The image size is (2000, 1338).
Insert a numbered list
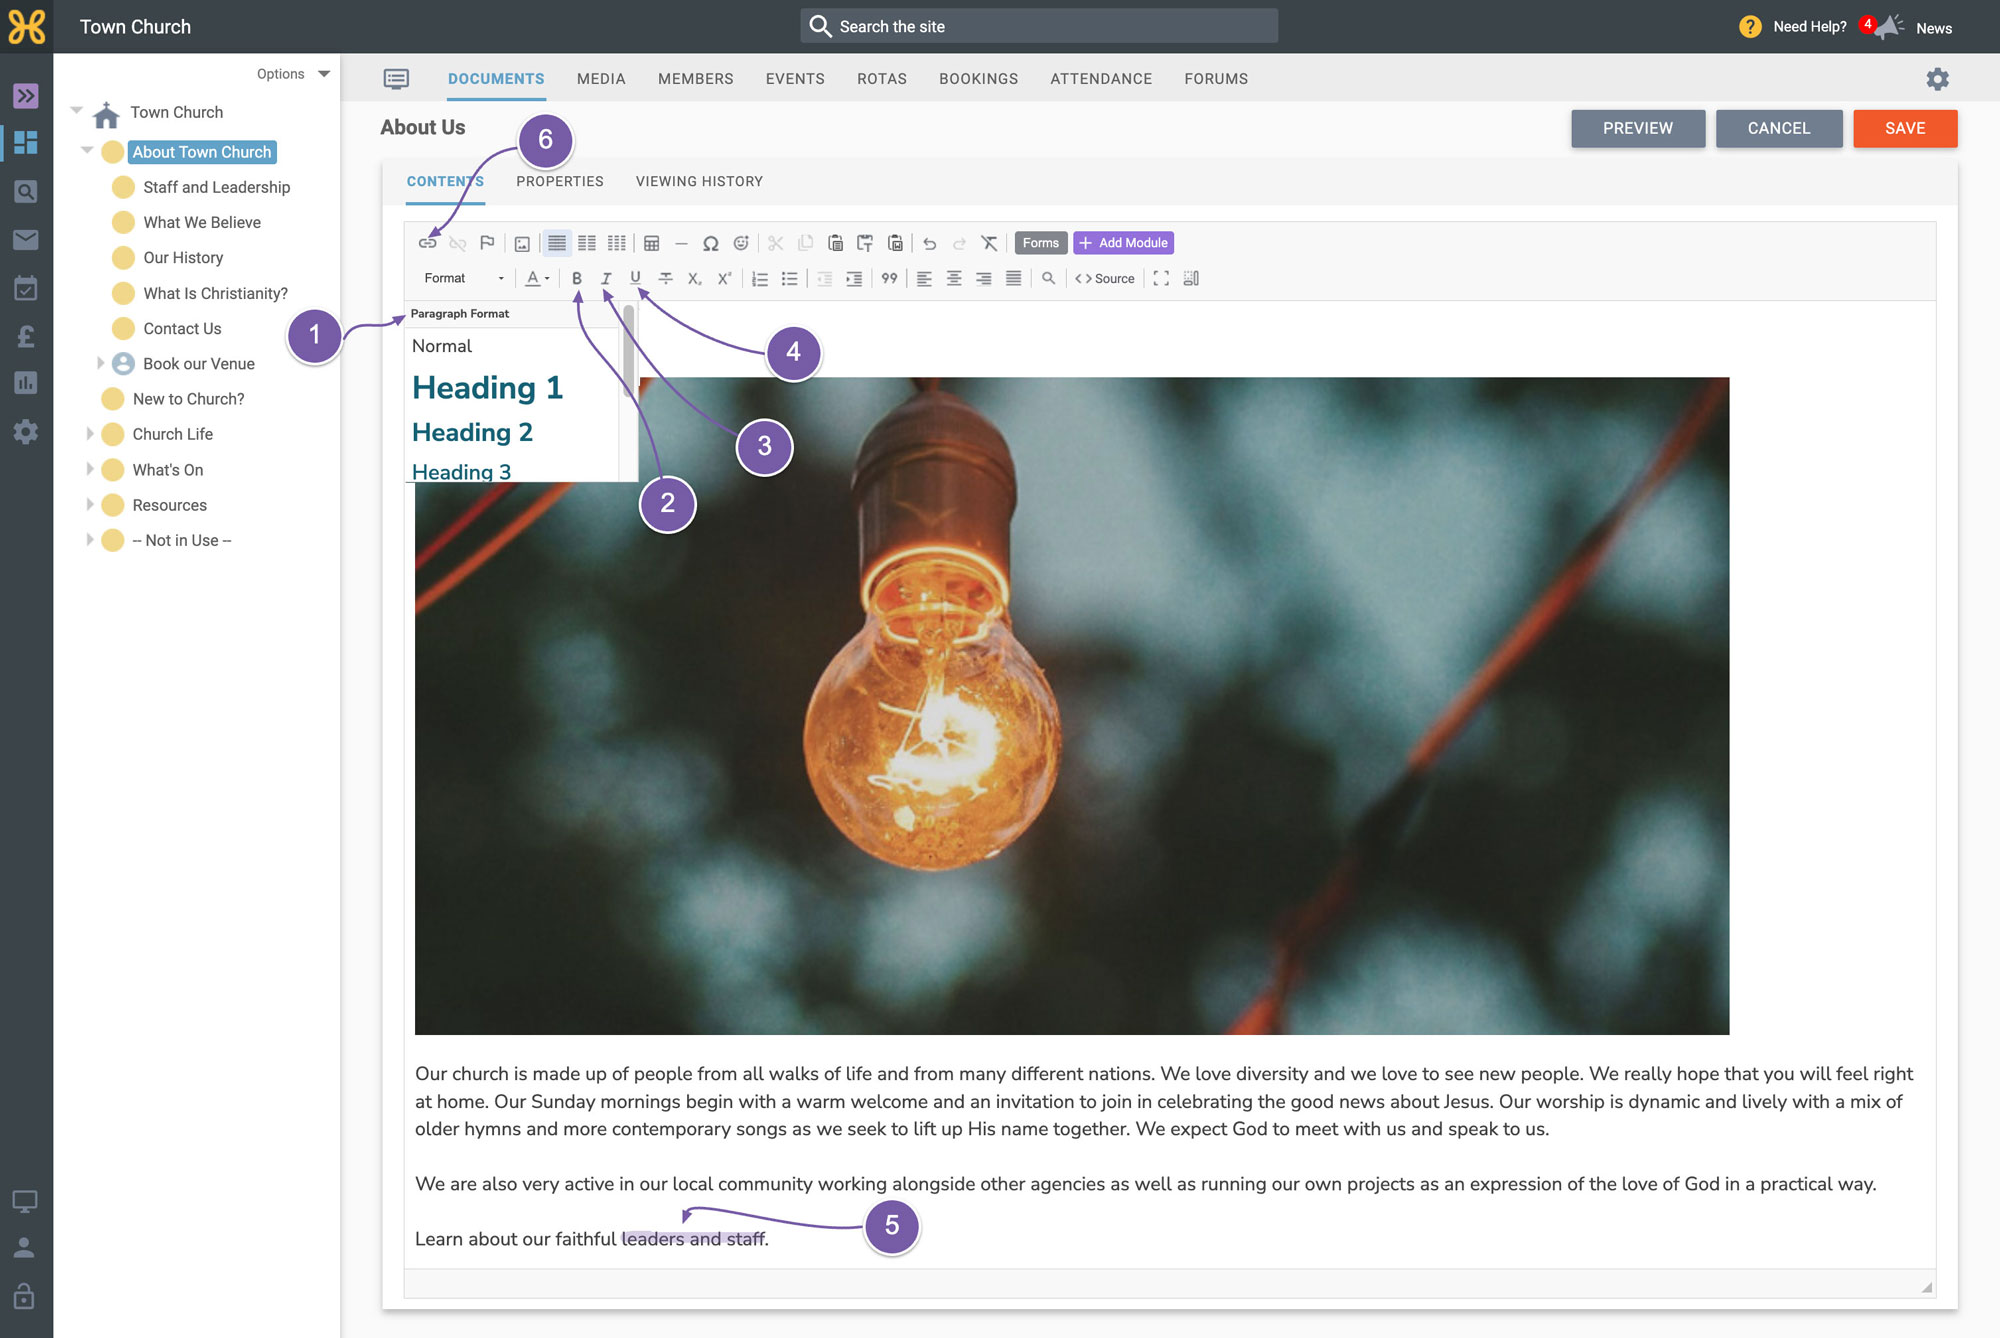click(760, 278)
